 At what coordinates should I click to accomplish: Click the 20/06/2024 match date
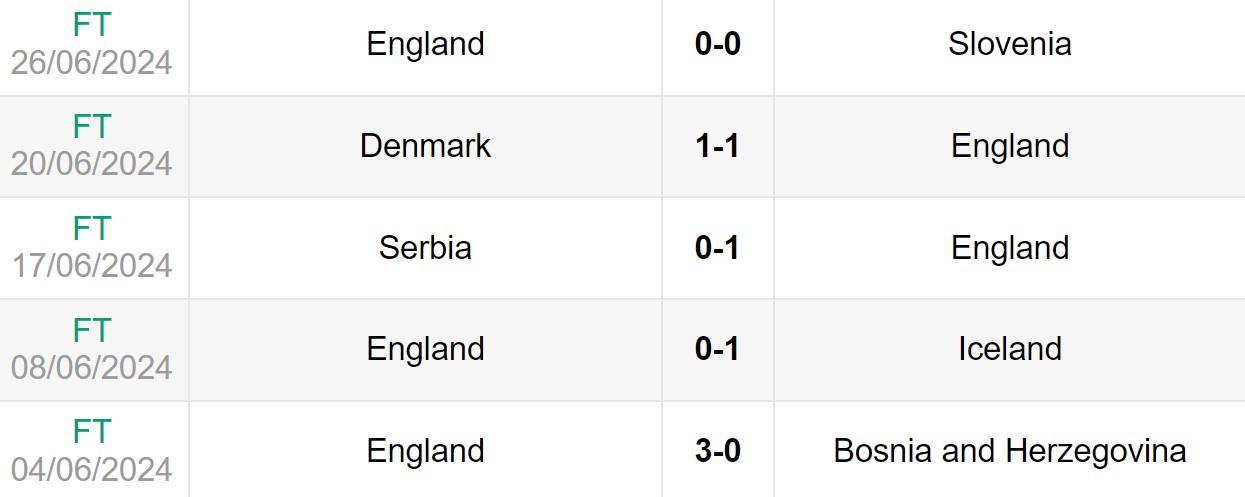pos(92,163)
